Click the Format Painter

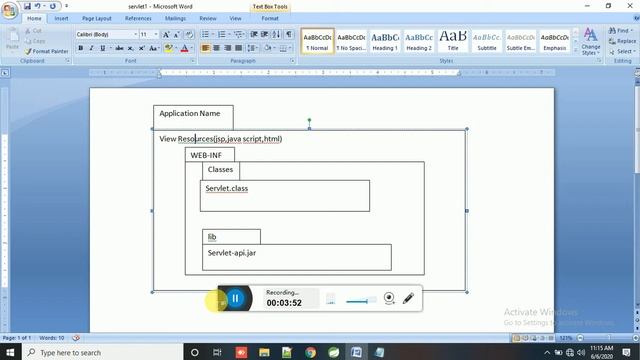(46, 51)
